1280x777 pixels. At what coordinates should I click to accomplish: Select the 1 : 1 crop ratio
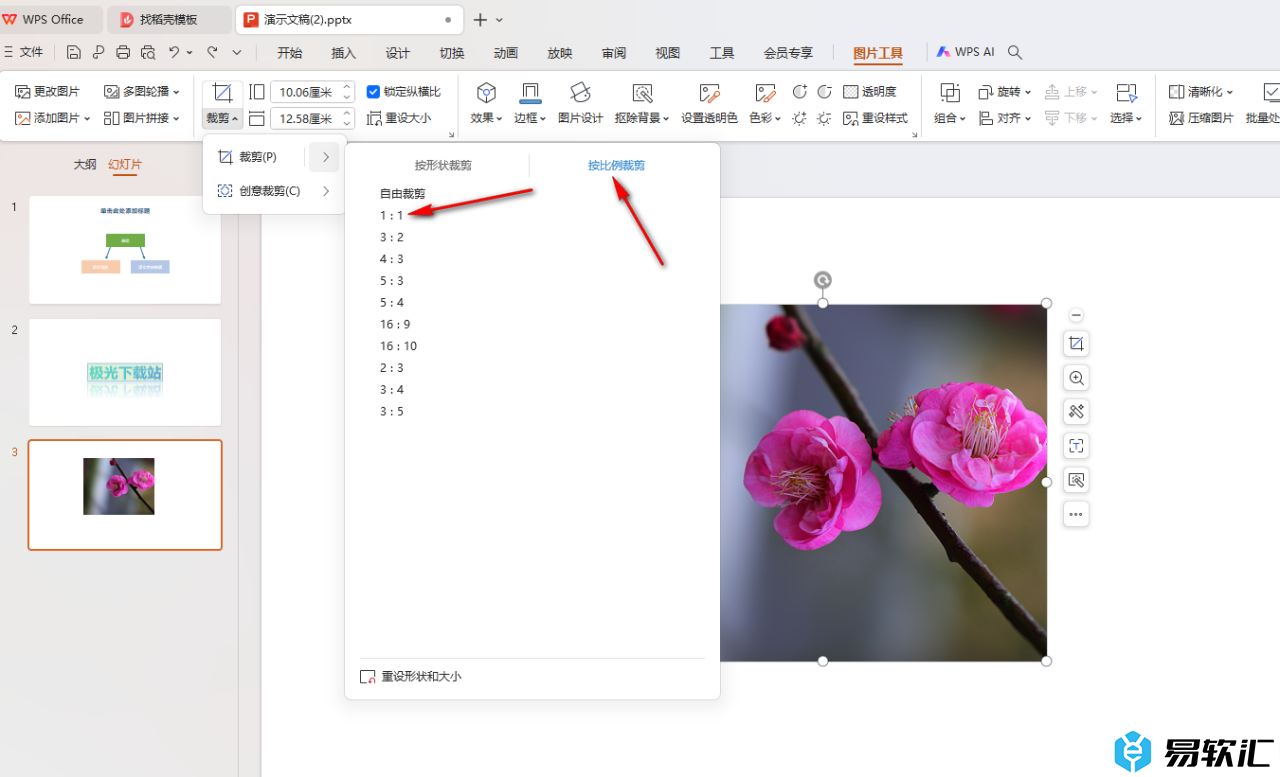(391, 215)
